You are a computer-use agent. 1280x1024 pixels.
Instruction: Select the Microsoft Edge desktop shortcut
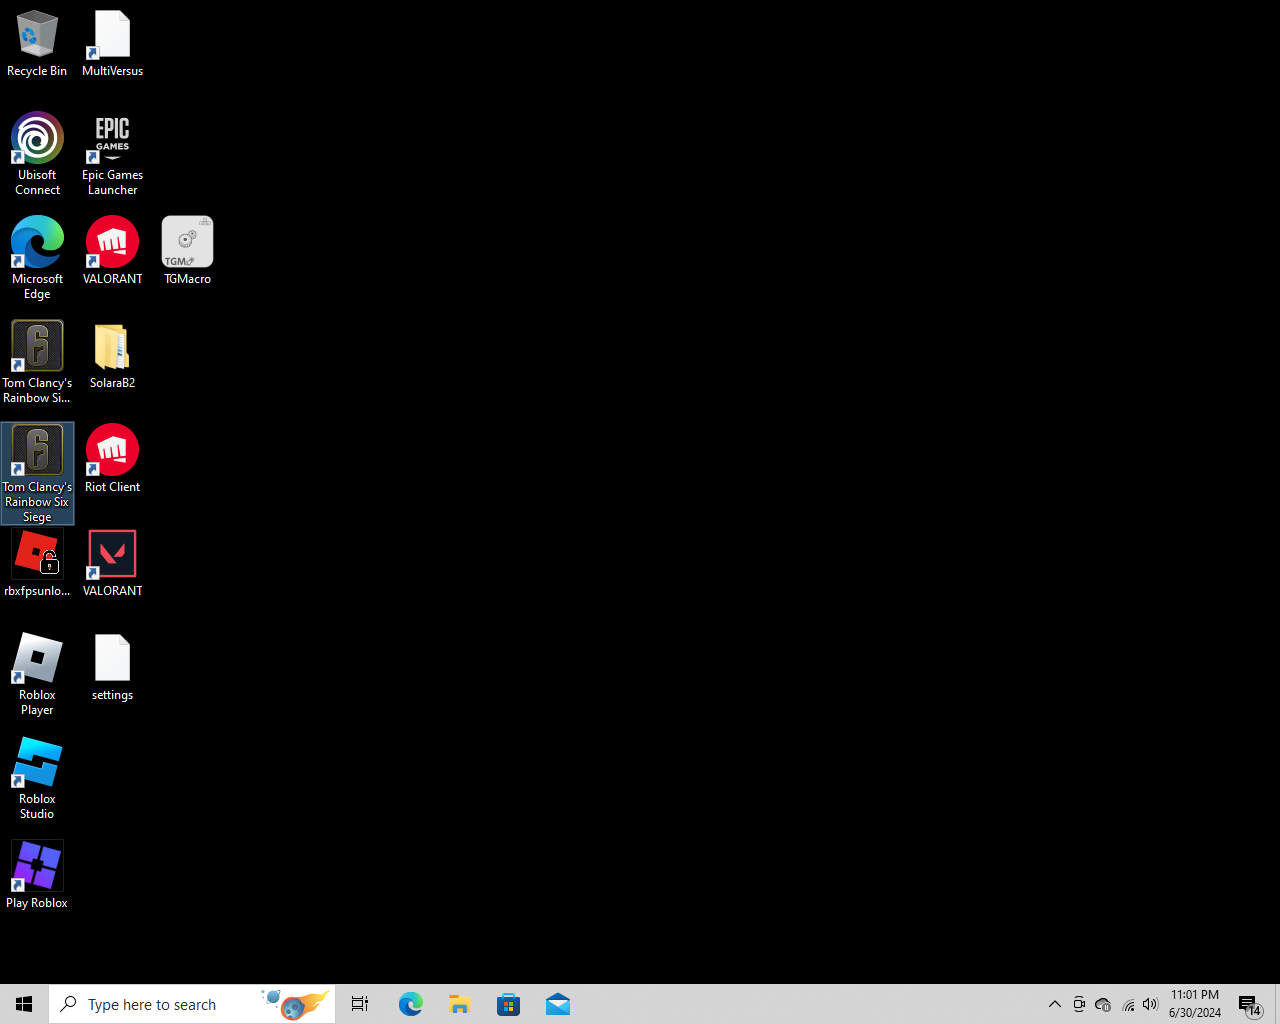[37, 258]
